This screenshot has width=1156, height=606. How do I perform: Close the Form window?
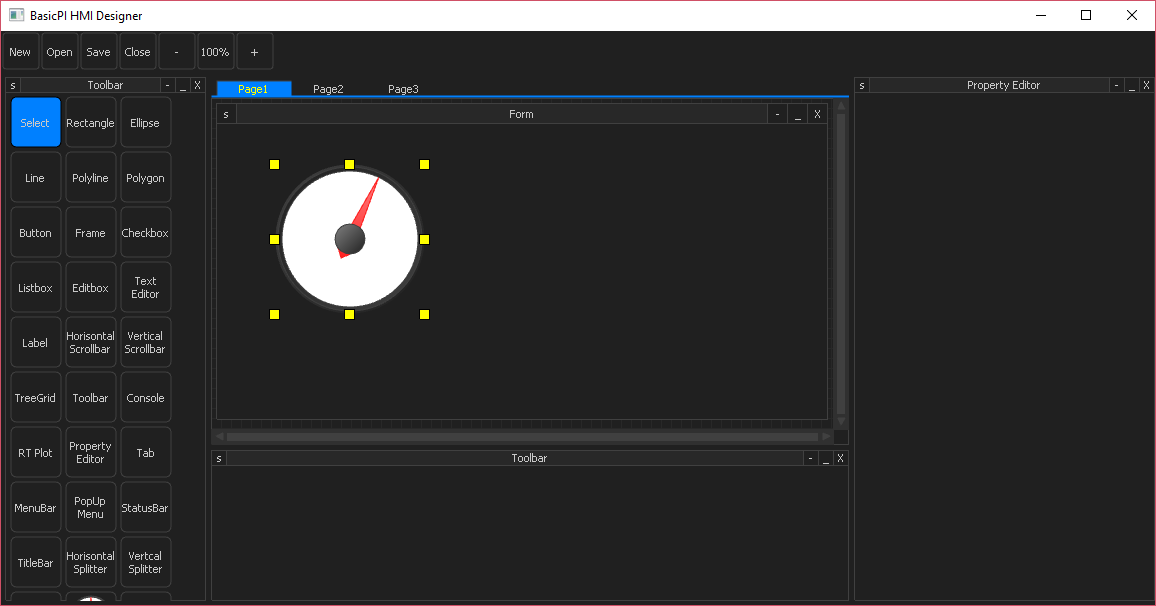tap(818, 114)
